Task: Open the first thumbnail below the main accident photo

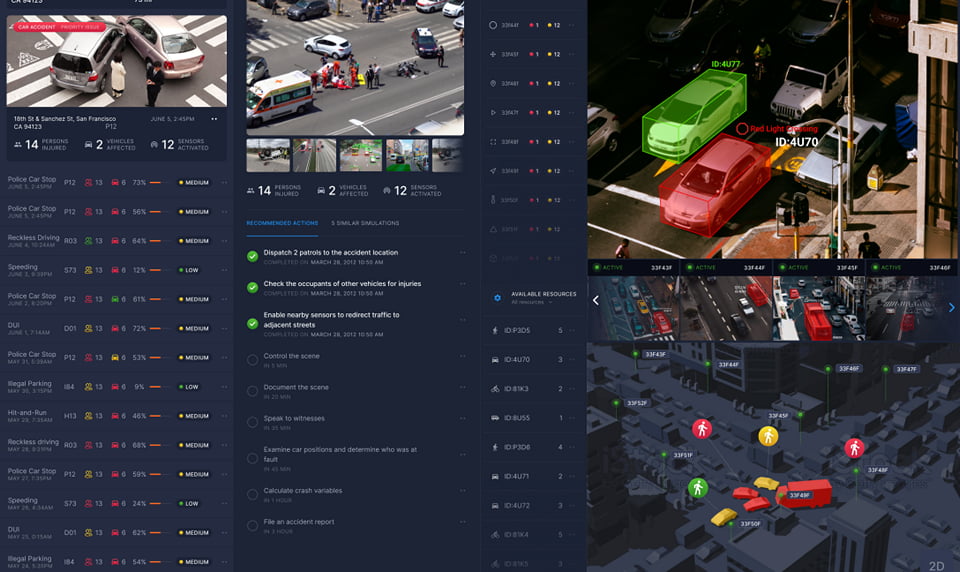Action: click(268, 156)
